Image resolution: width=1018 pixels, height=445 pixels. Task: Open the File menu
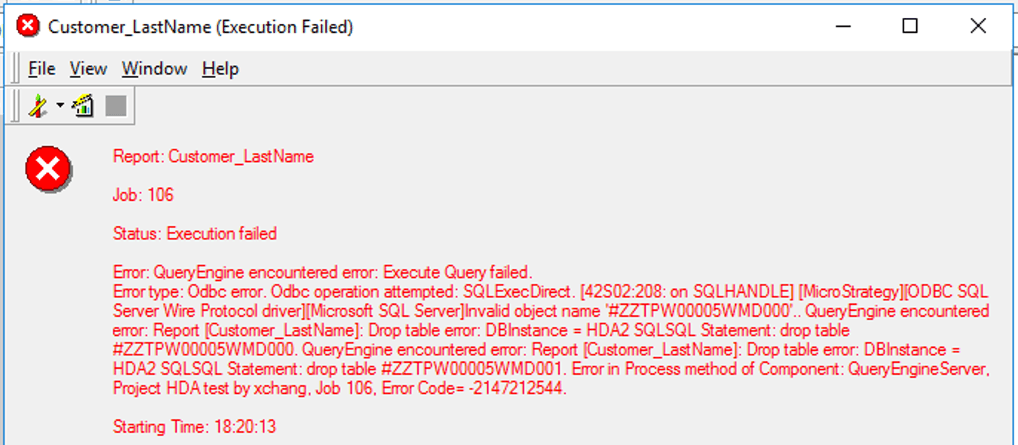(x=41, y=69)
